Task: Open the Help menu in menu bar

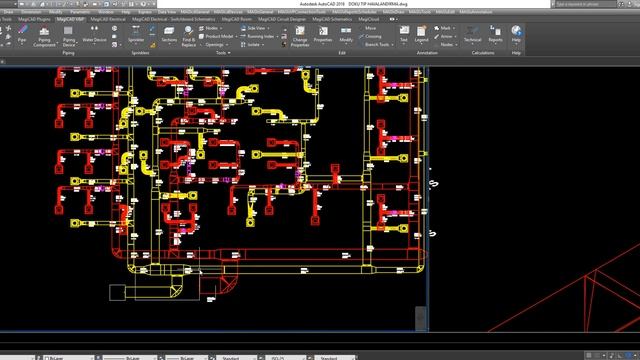Action: click(x=126, y=12)
